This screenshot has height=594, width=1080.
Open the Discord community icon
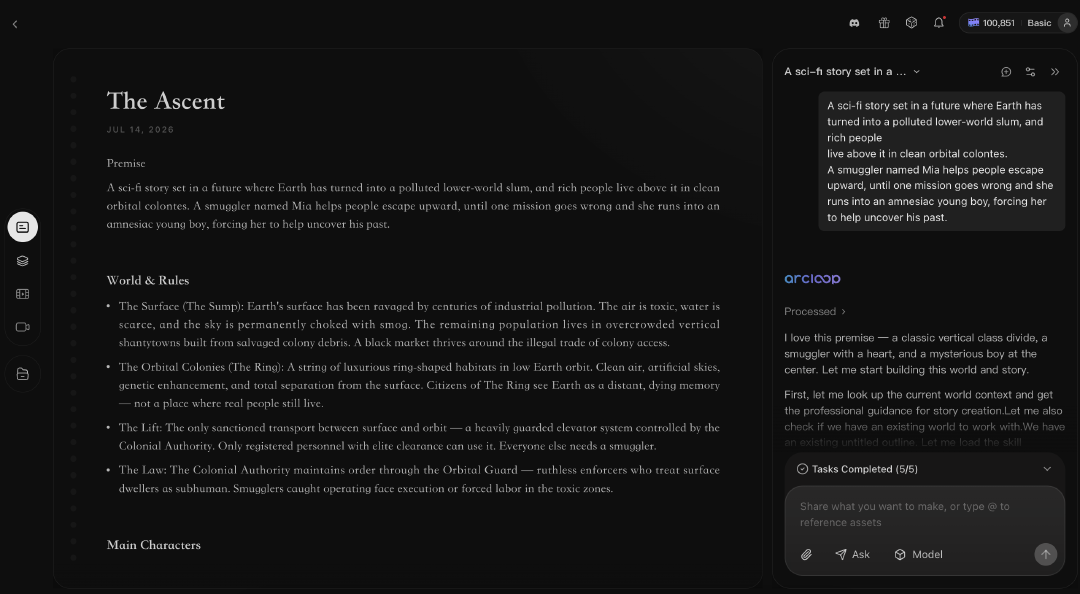click(x=854, y=23)
